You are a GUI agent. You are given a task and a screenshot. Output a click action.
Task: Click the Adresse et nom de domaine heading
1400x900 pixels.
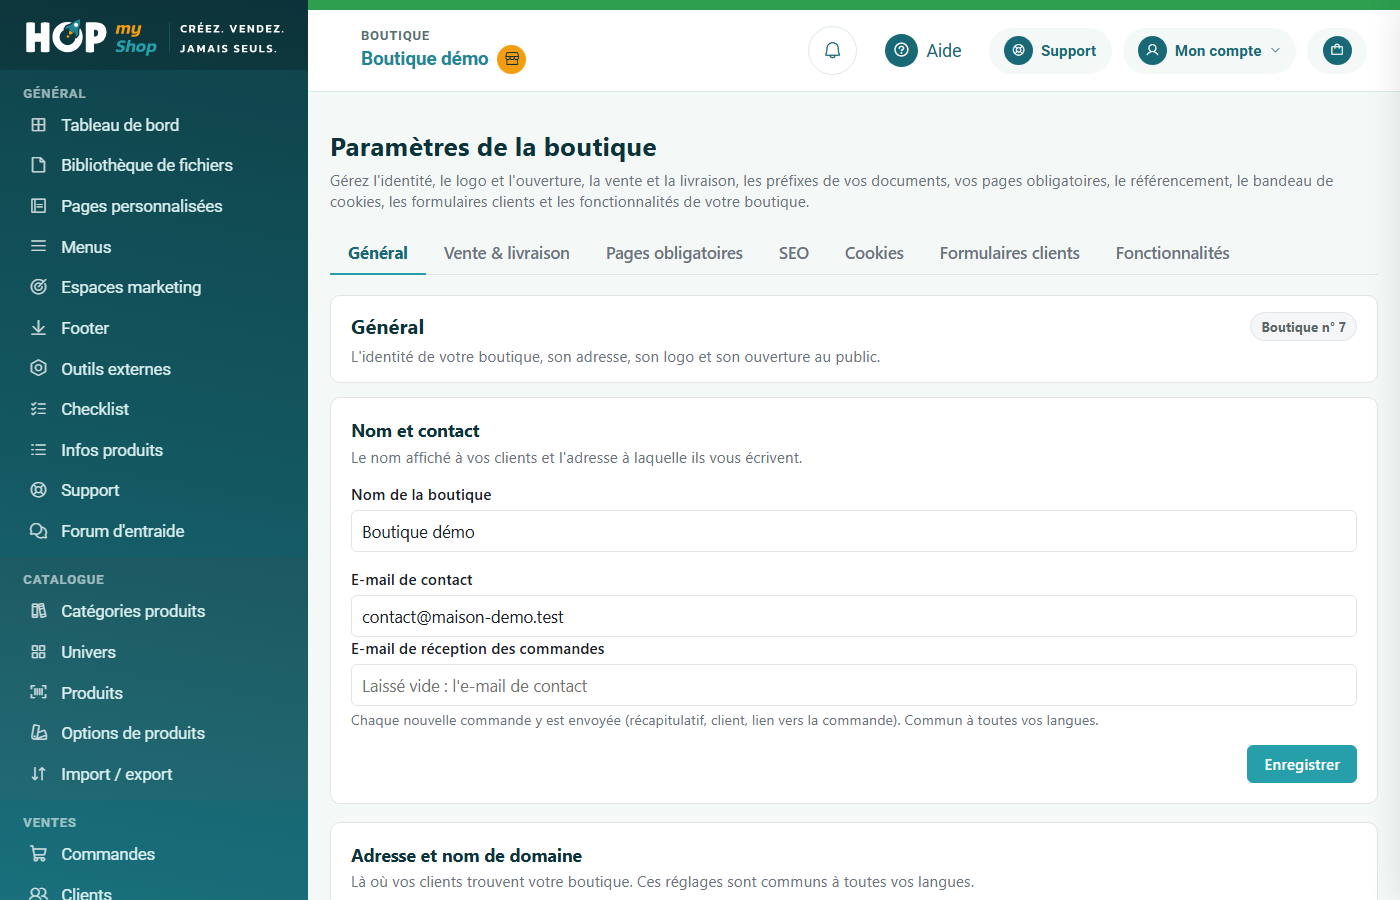466,856
